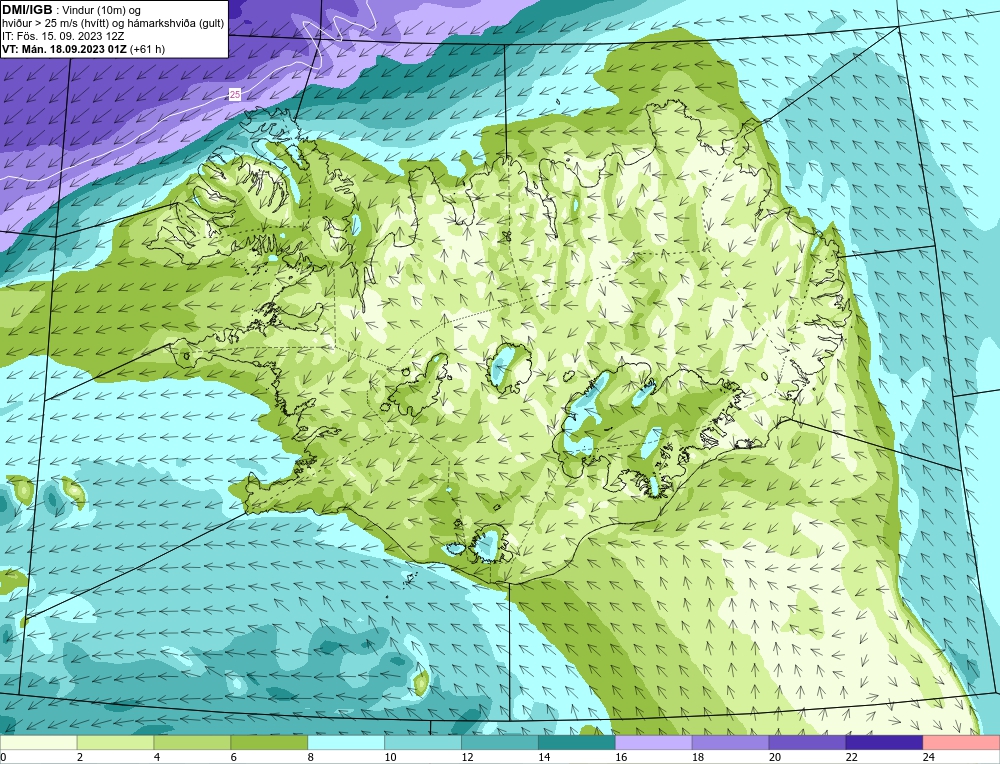1000x764 pixels.
Task: Click the dark teal 14-16 m/s legend swatch
Action: click(577, 743)
